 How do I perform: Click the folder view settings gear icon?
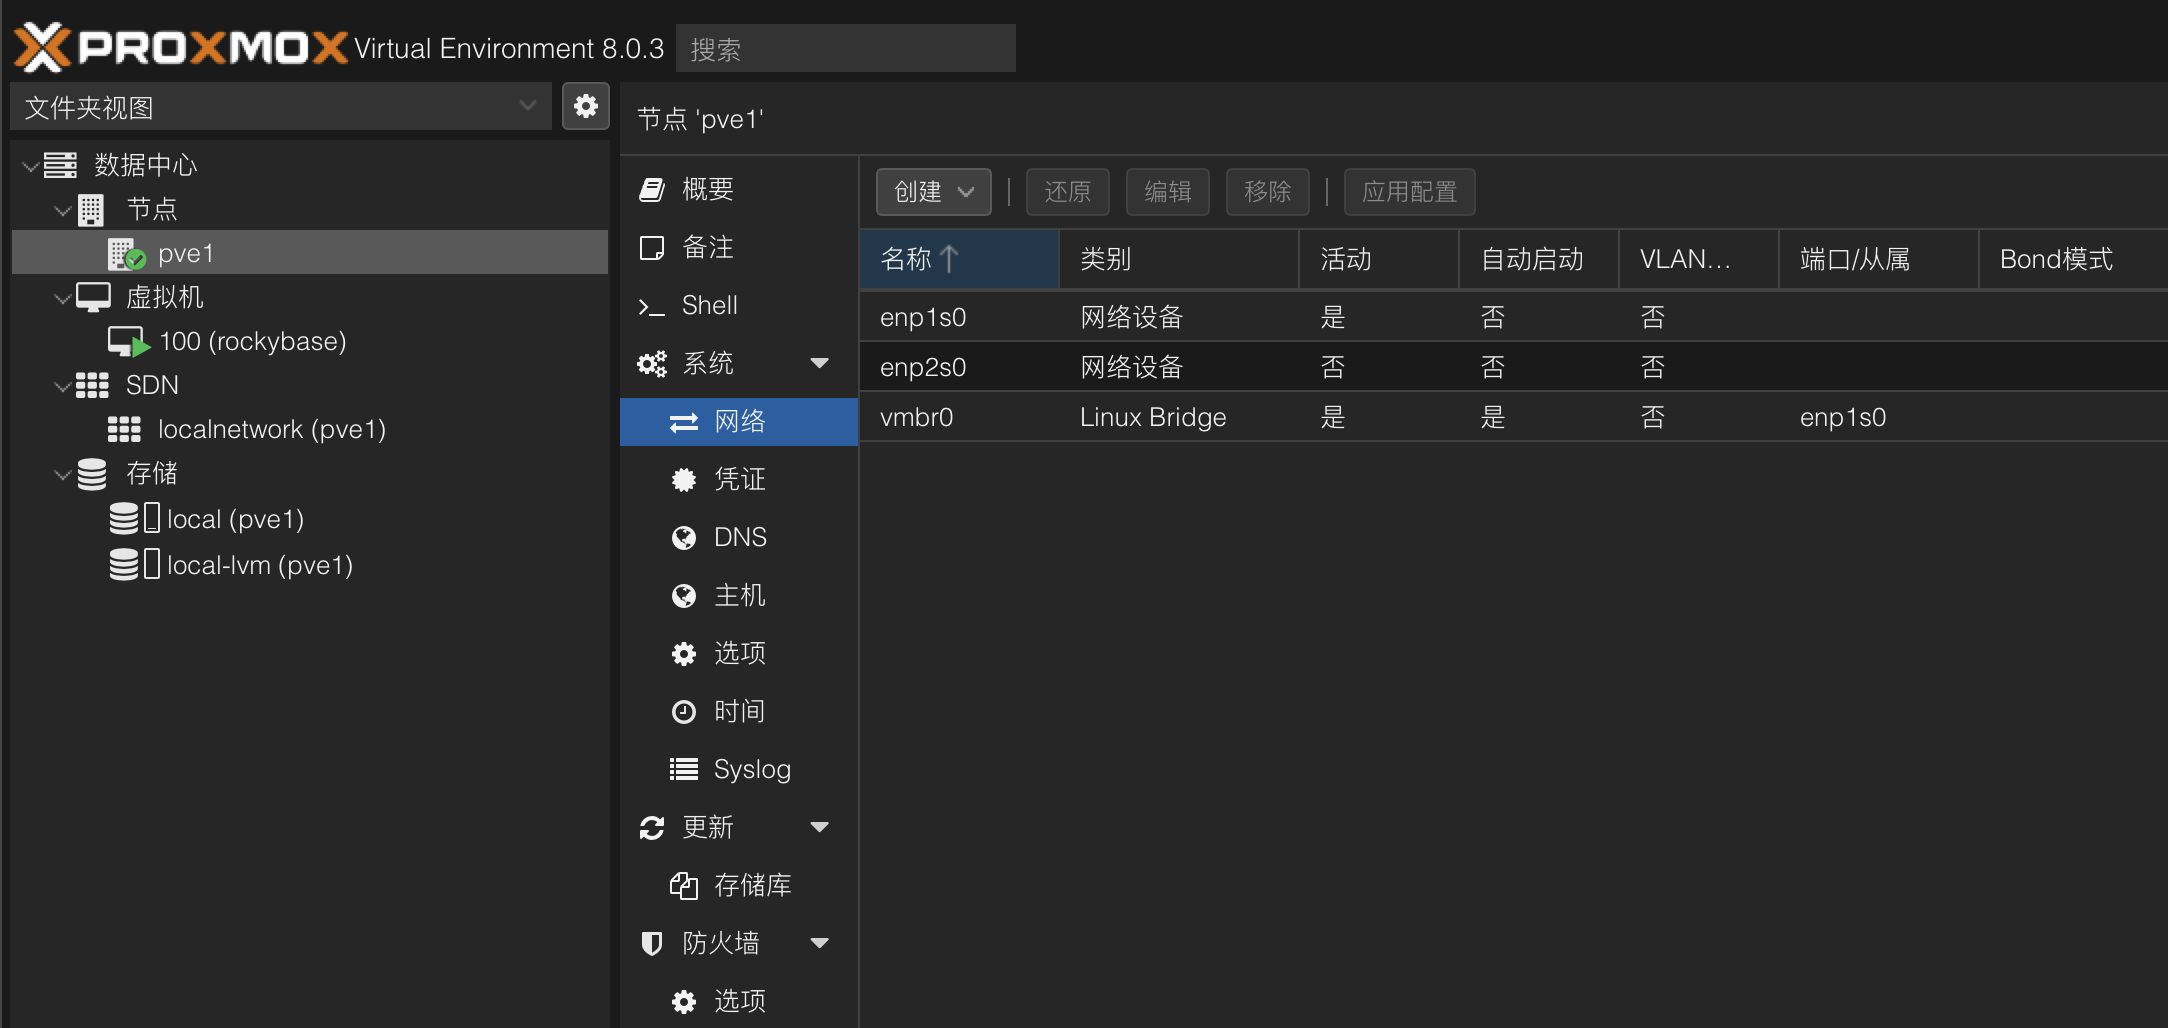coord(586,106)
